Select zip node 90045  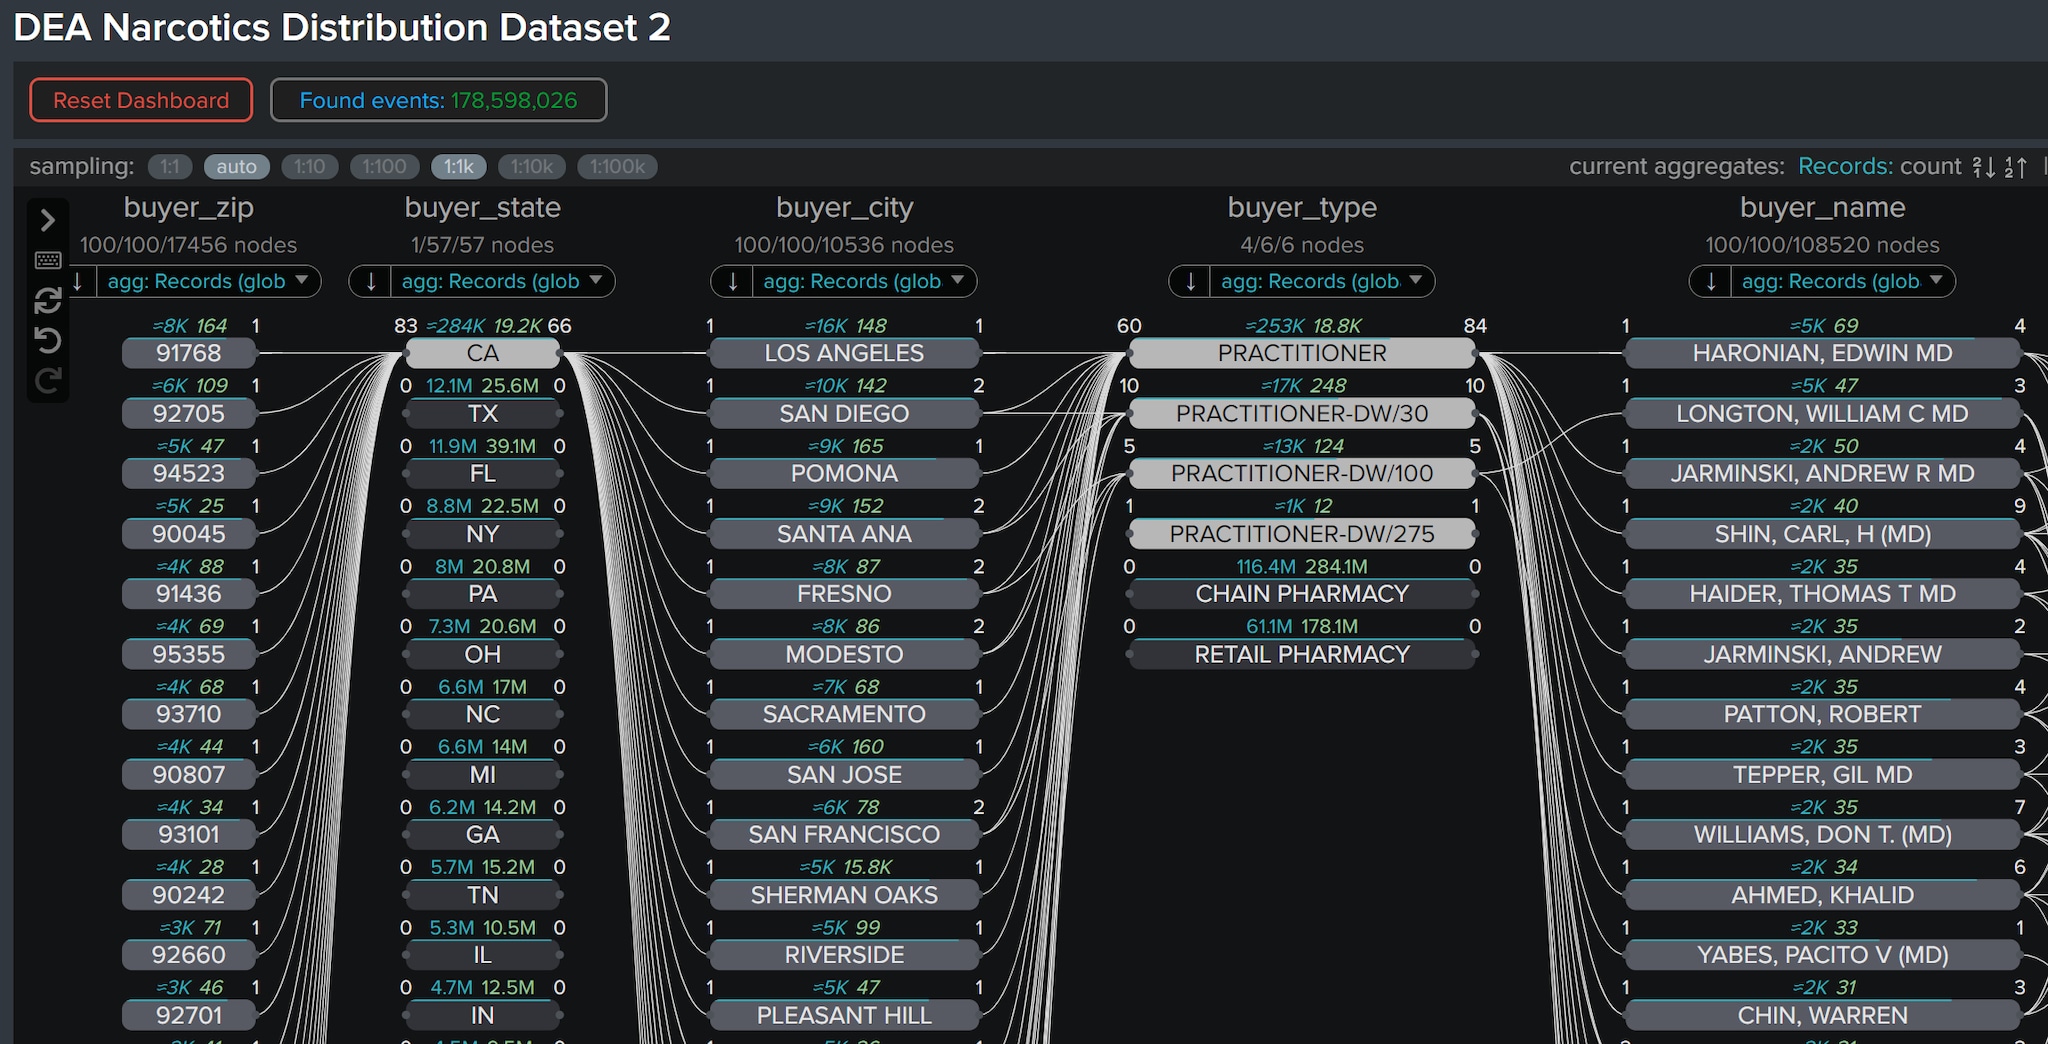pyautogui.click(x=189, y=534)
